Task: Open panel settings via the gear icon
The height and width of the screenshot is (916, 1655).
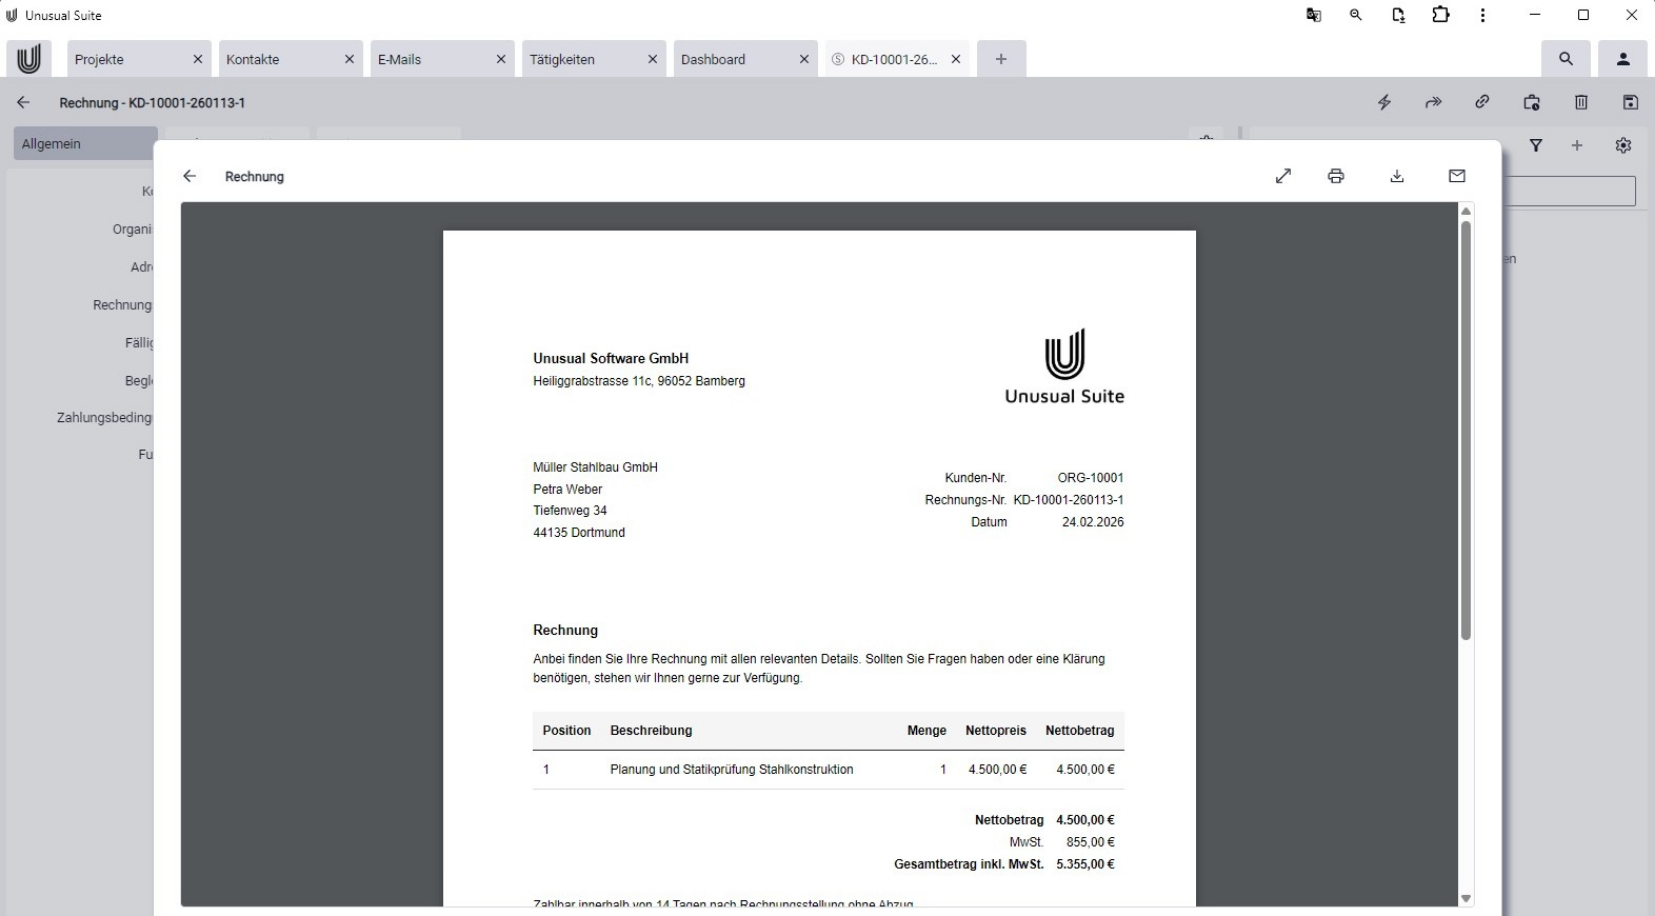Action: click(1624, 145)
